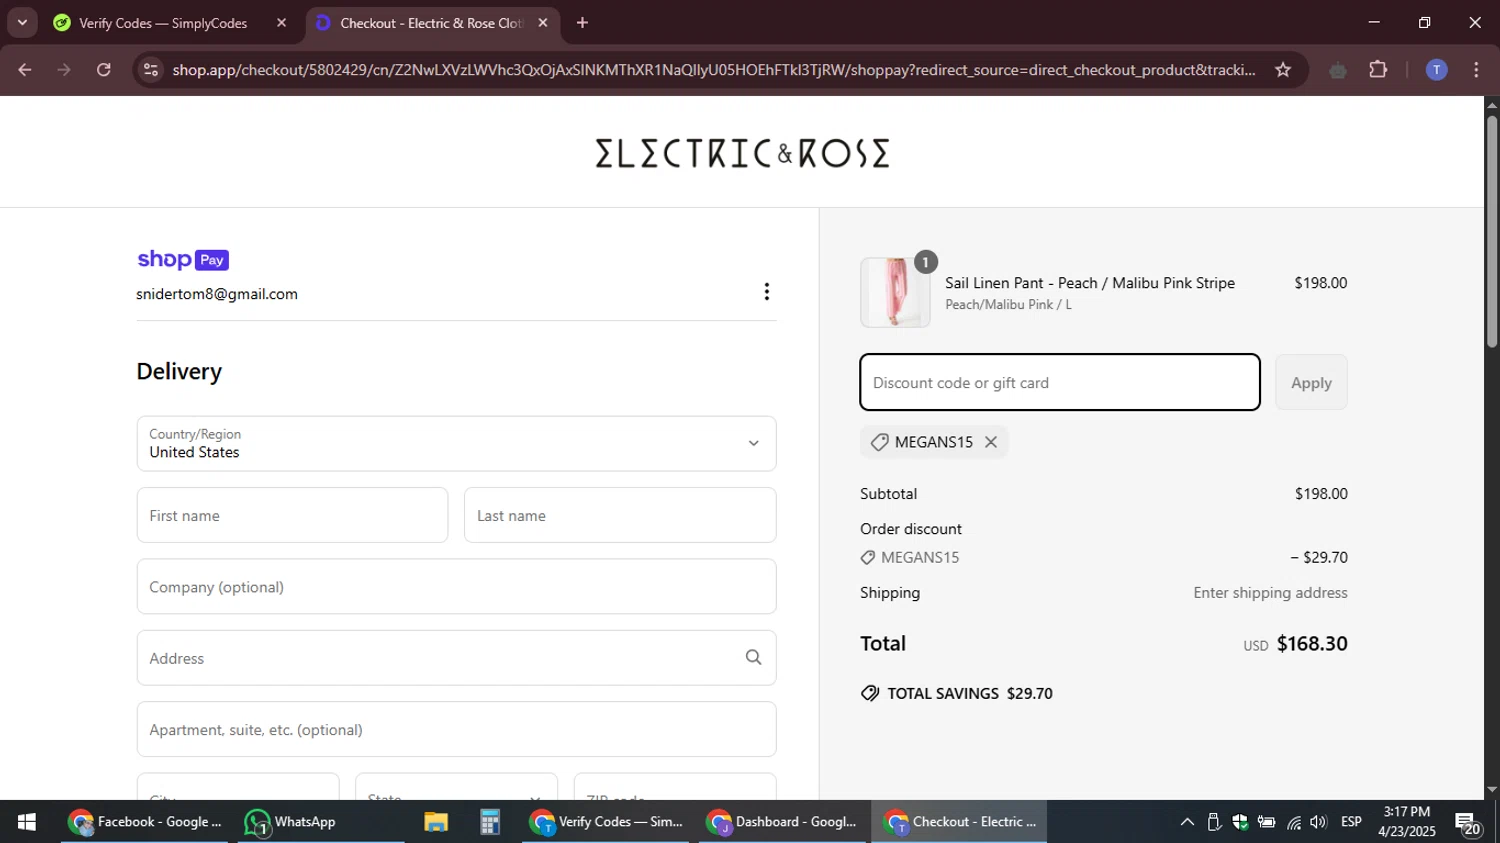Open the Windows Start menu
Image resolution: width=1500 pixels, height=843 pixels.
(x=27, y=822)
